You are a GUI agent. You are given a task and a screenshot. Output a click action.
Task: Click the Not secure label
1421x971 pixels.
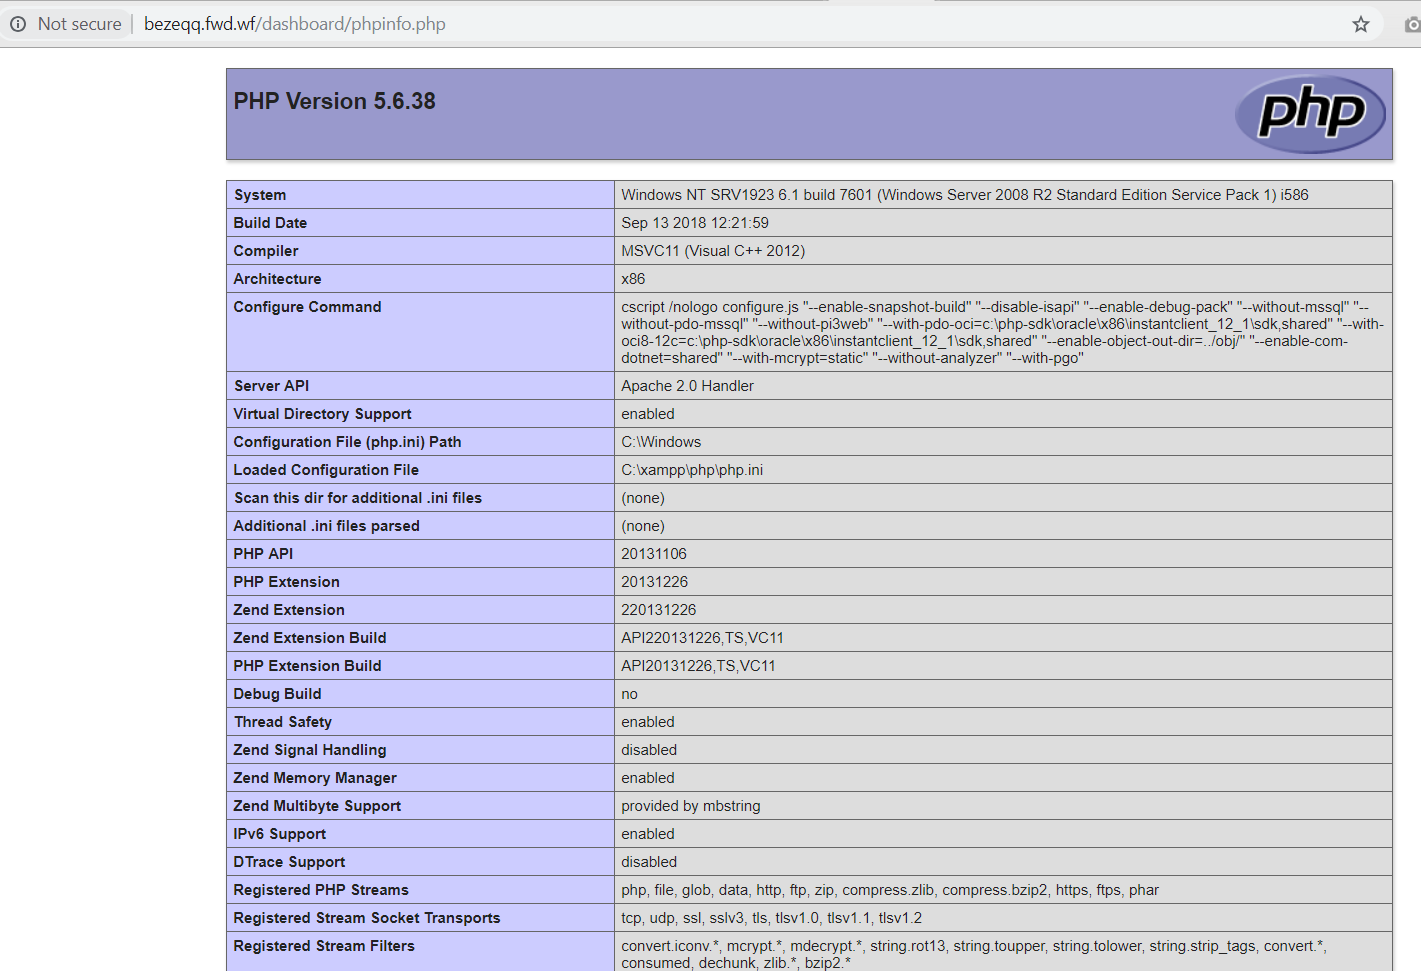click(x=80, y=24)
